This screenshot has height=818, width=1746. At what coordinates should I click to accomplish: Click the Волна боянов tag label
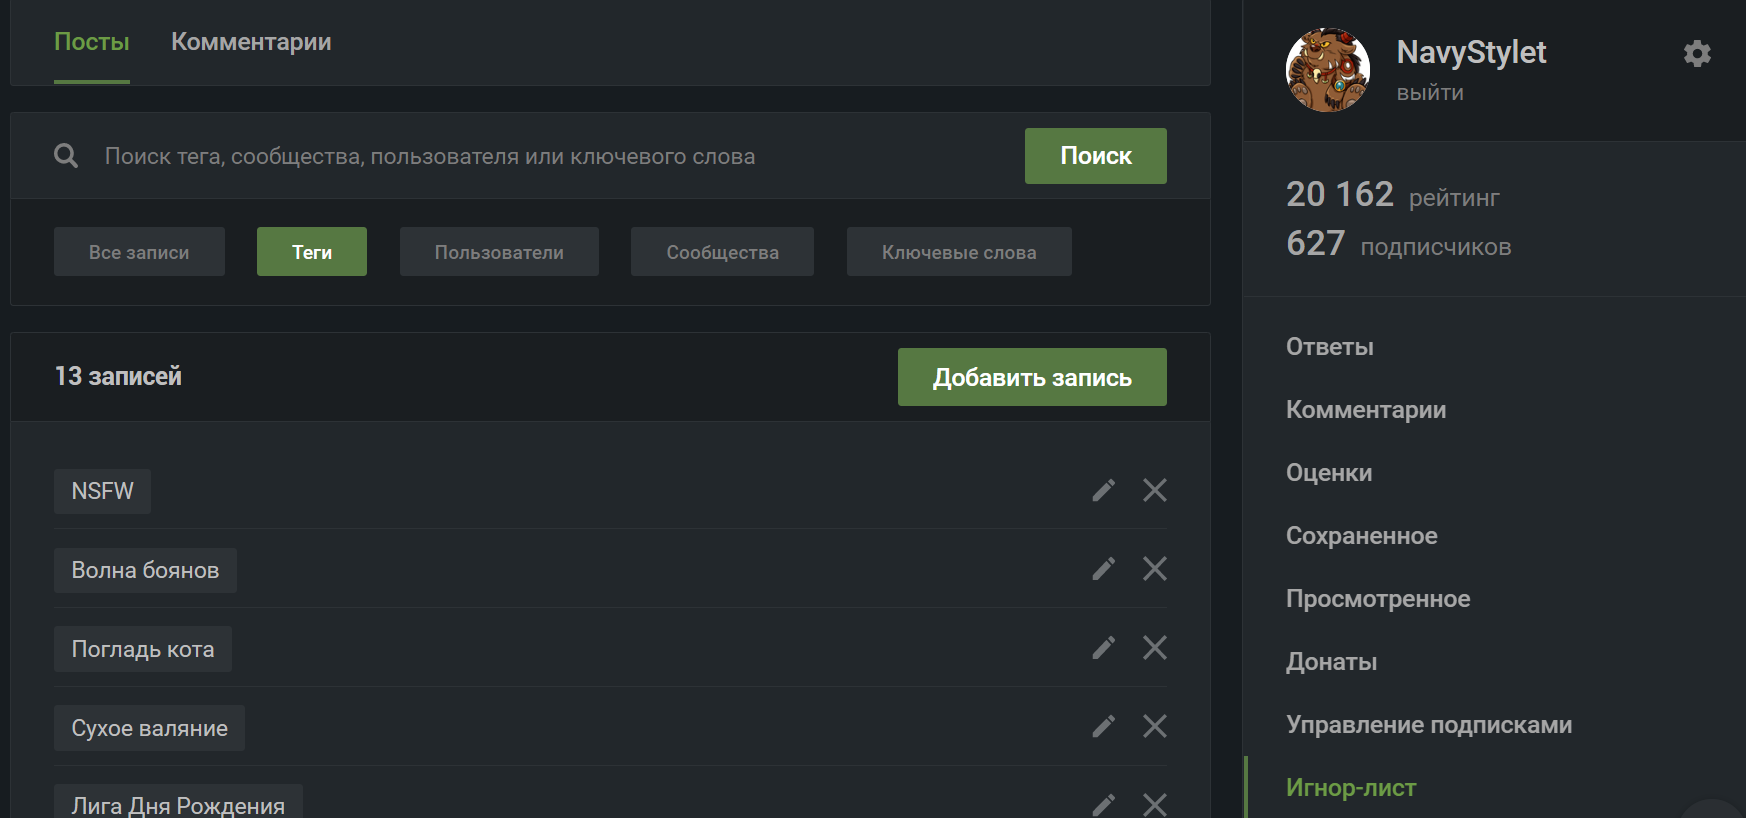[145, 570]
